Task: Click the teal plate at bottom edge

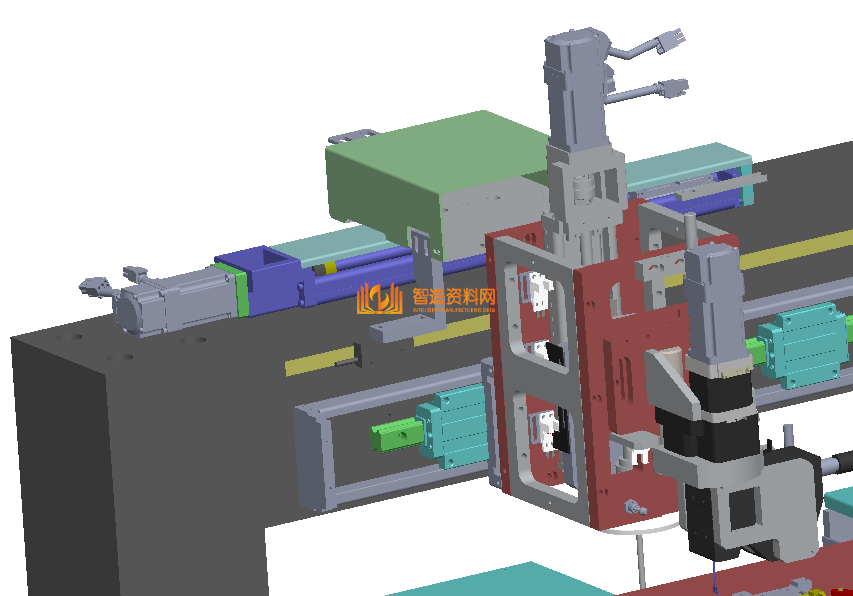Action: pyautogui.click(x=480, y=582)
